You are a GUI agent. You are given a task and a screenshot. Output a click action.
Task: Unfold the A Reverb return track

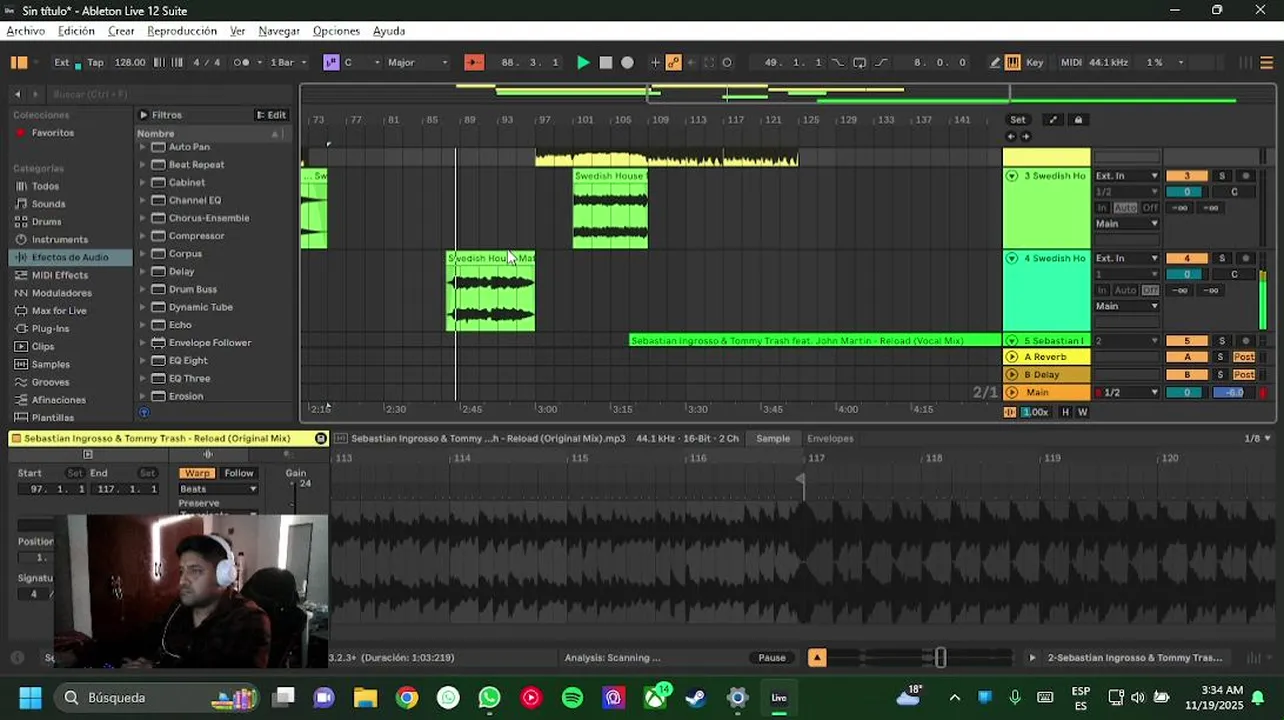[x=1012, y=357]
